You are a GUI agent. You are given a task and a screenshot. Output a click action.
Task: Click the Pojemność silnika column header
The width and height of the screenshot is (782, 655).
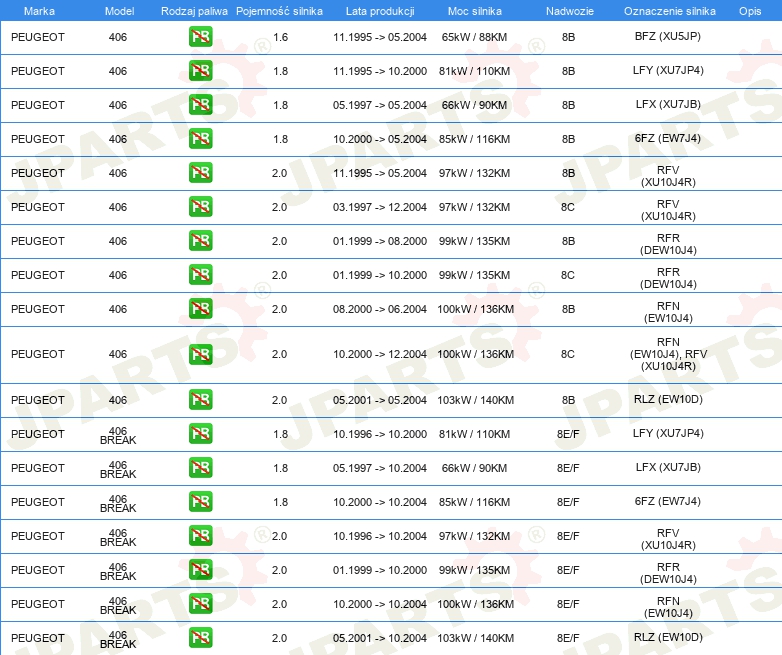click(x=279, y=11)
